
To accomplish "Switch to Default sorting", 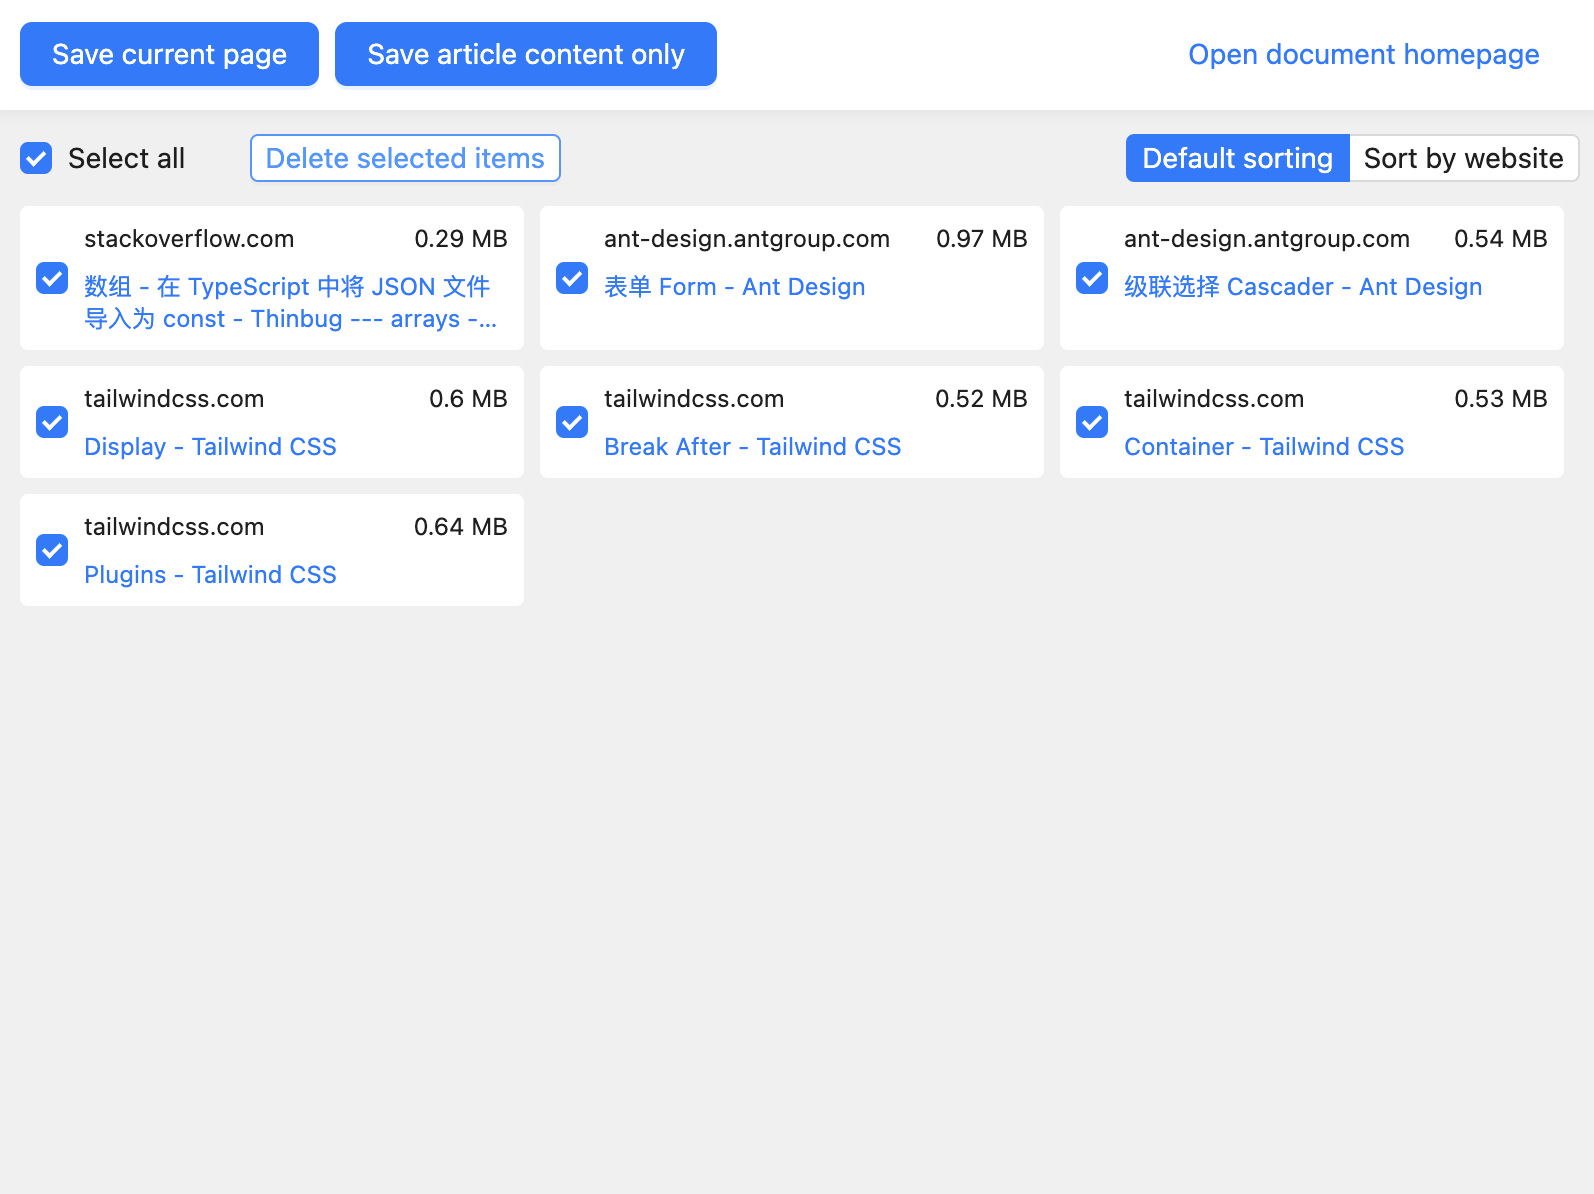I will coord(1237,158).
